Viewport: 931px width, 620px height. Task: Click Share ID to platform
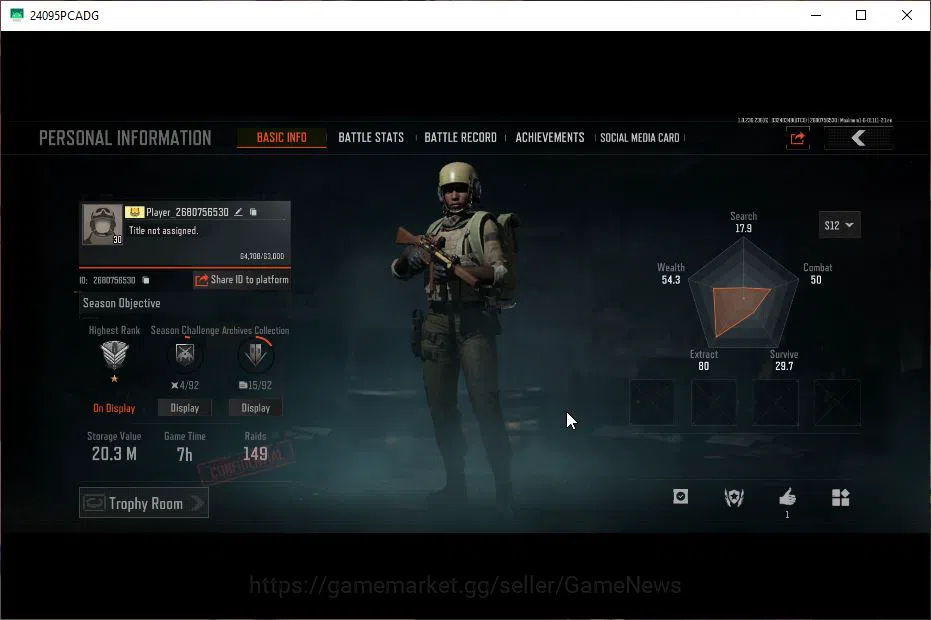click(x=242, y=280)
